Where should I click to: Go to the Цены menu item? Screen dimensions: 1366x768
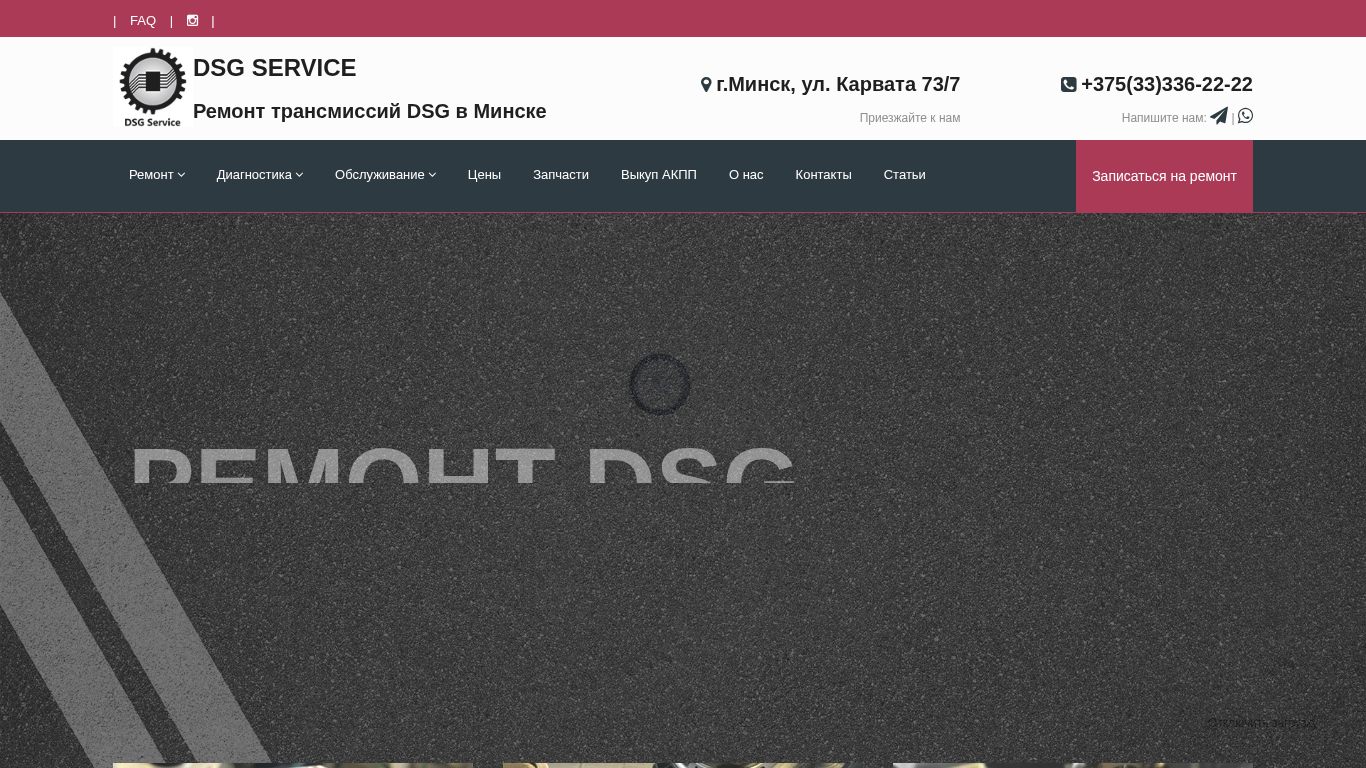tap(484, 175)
